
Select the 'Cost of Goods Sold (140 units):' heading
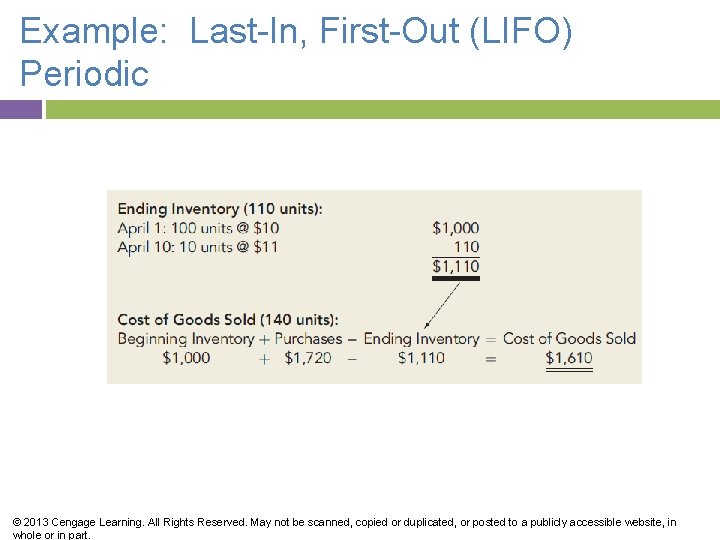click(228, 320)
